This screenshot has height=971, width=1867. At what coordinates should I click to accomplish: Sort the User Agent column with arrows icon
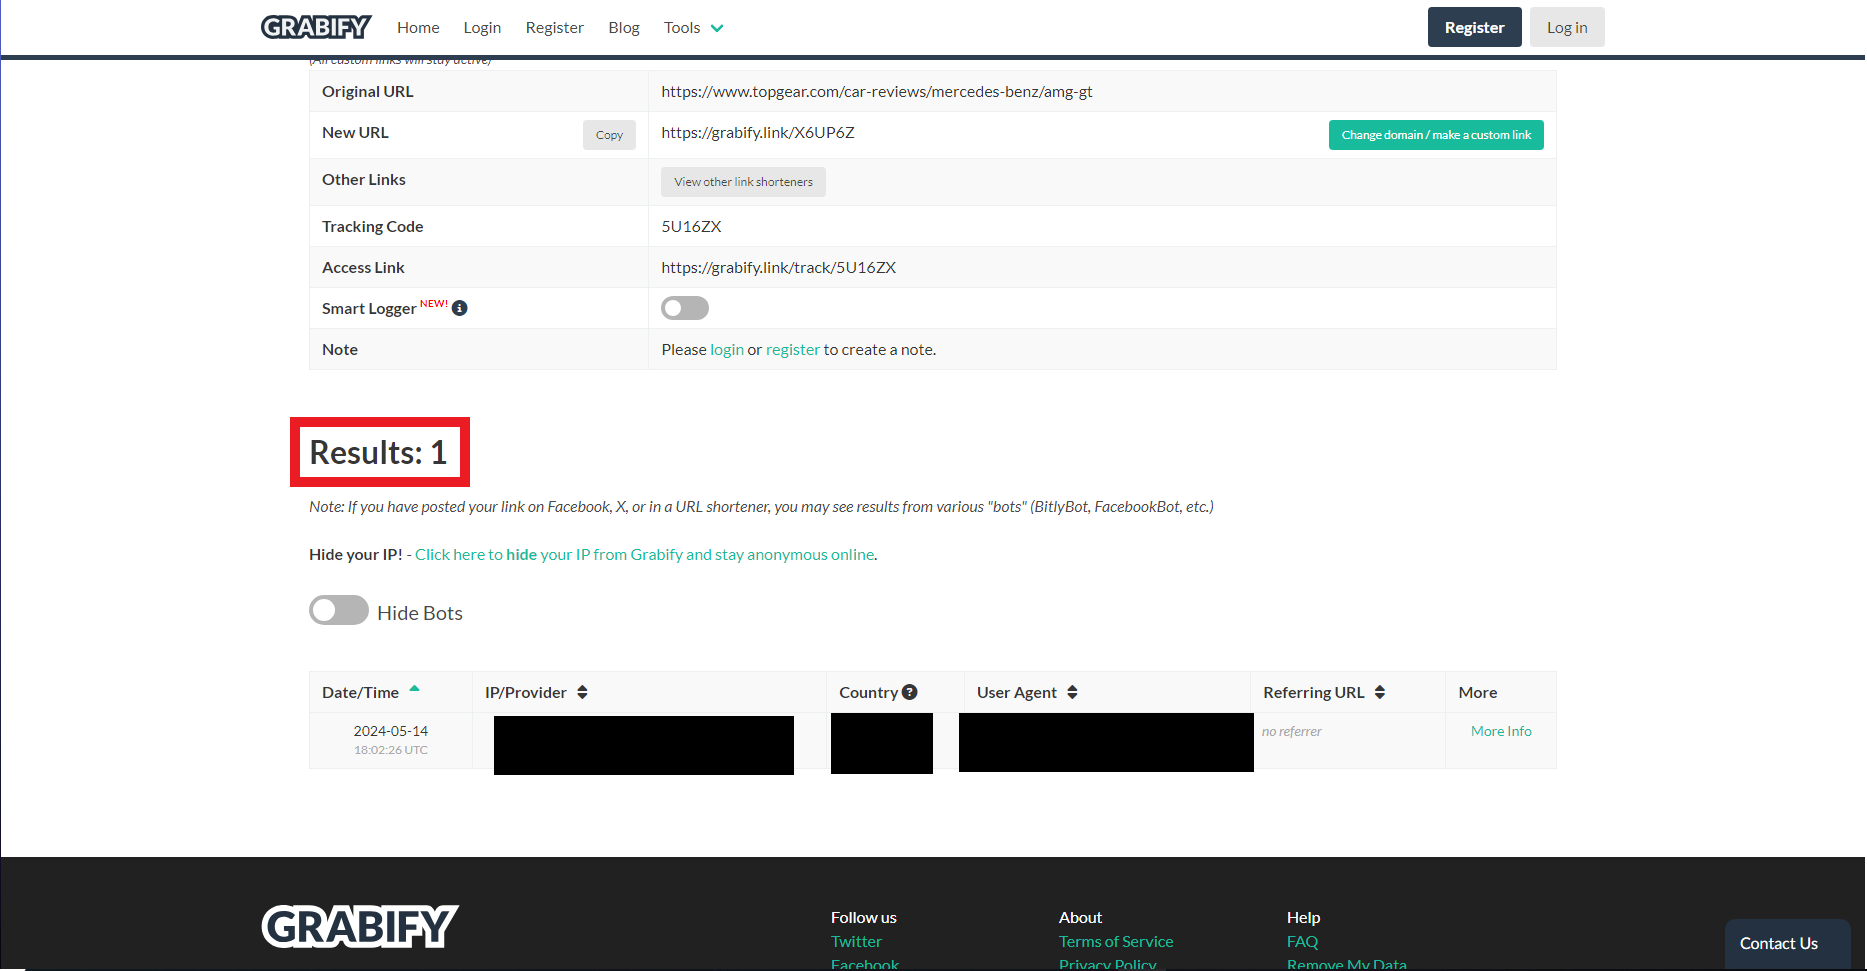coord(1072,692)
